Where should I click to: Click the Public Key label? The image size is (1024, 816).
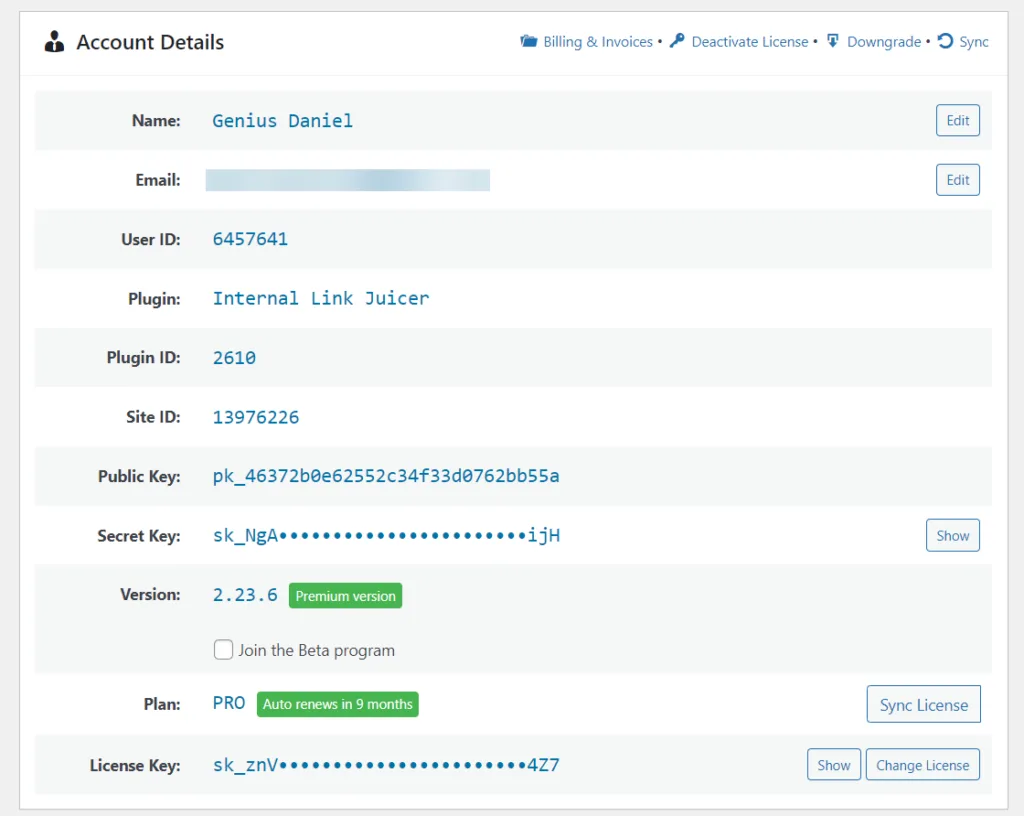[139, 477]
